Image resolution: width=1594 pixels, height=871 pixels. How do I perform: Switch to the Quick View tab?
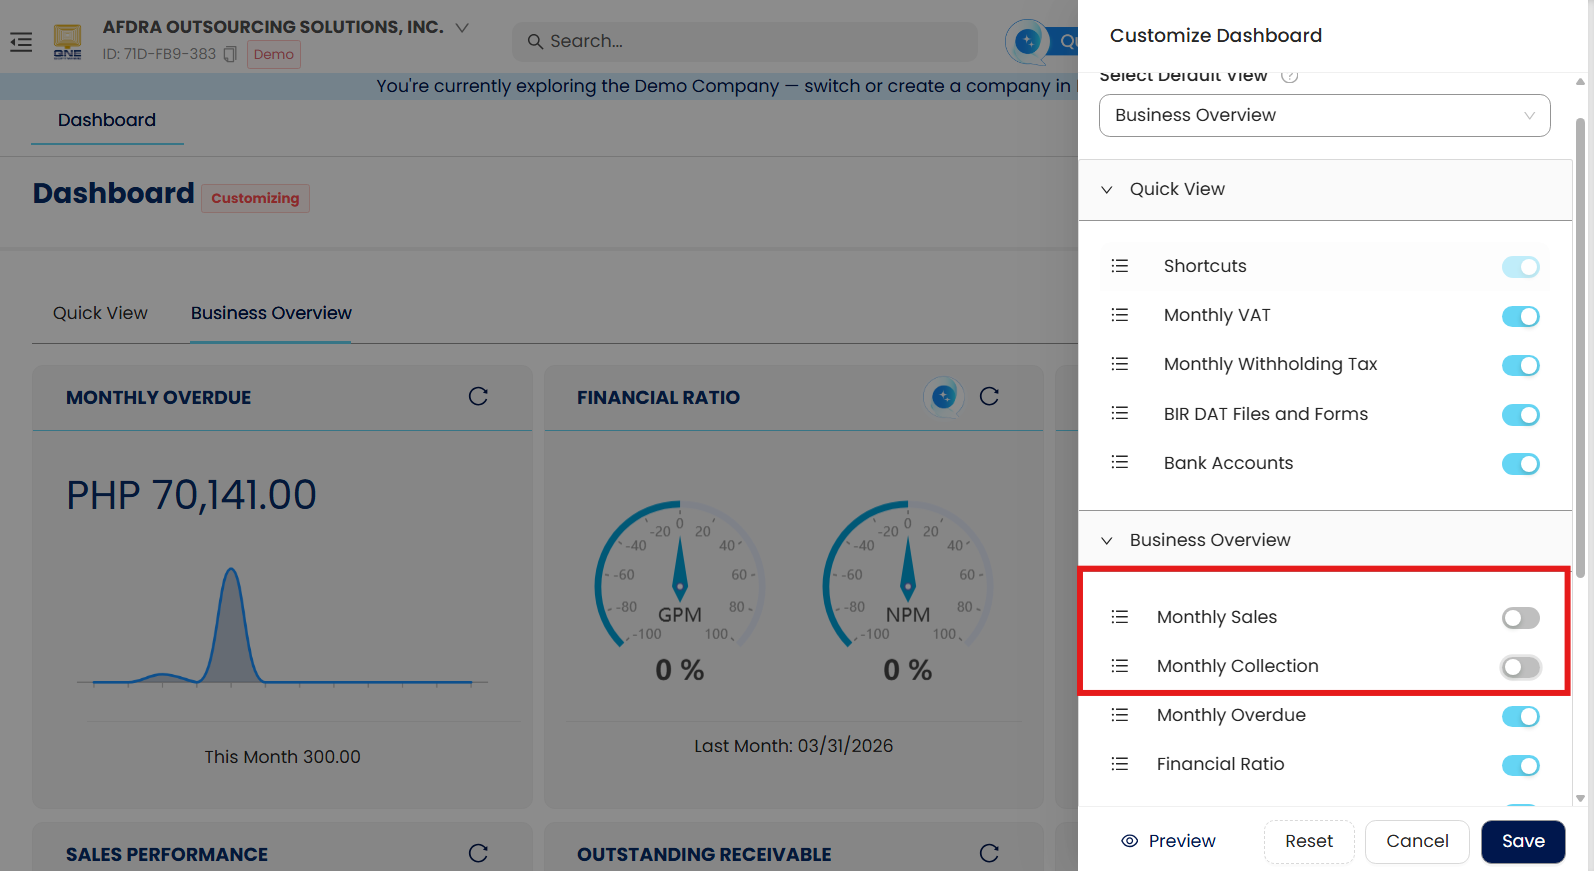pos(100,313)
